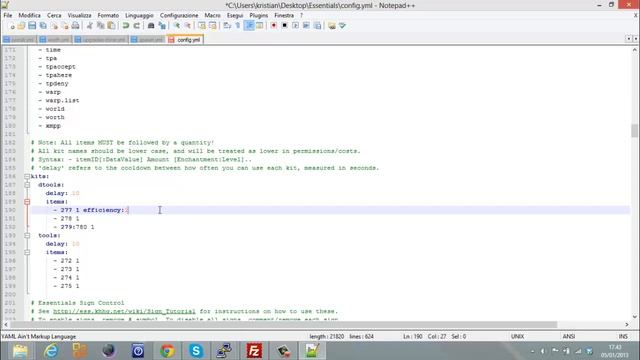Viewport: 640px width, 360px height.
Task: Click the Save All toolbar icon
Action: (42, 26)
